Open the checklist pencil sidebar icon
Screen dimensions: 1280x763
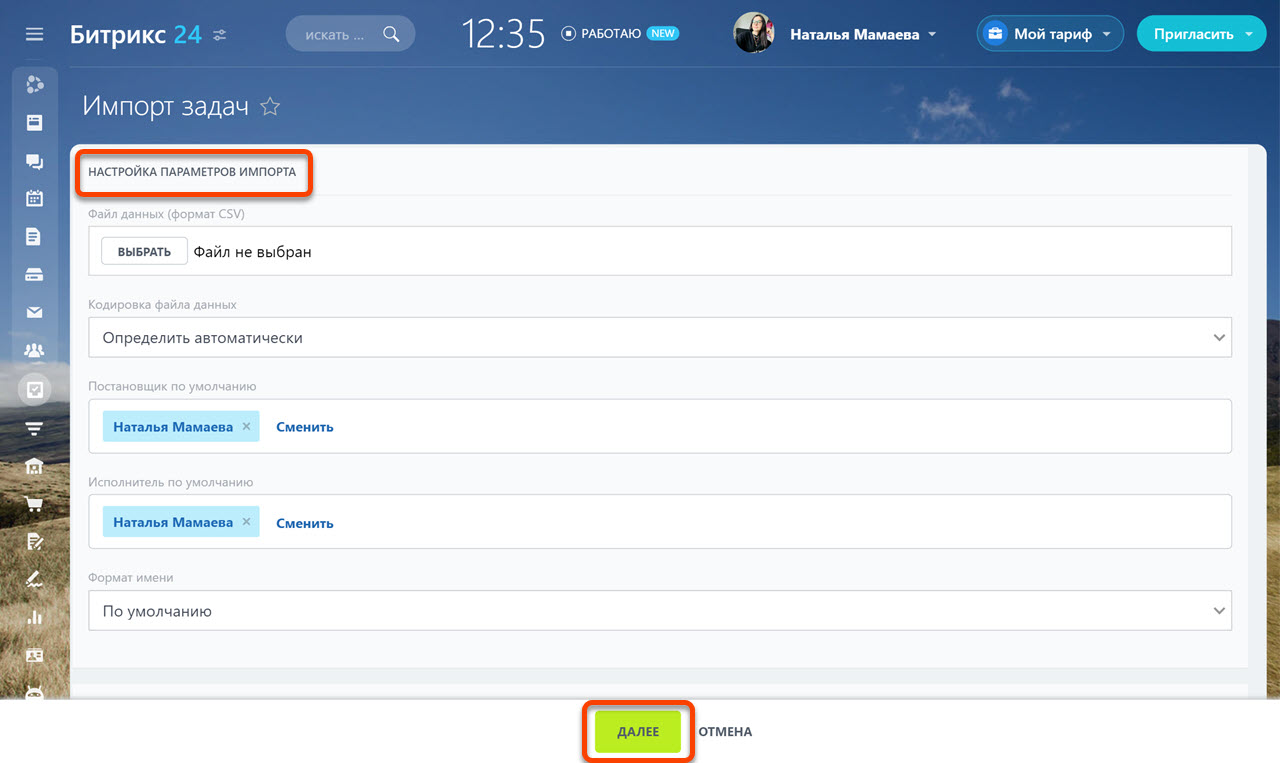[x=35, y=542]
